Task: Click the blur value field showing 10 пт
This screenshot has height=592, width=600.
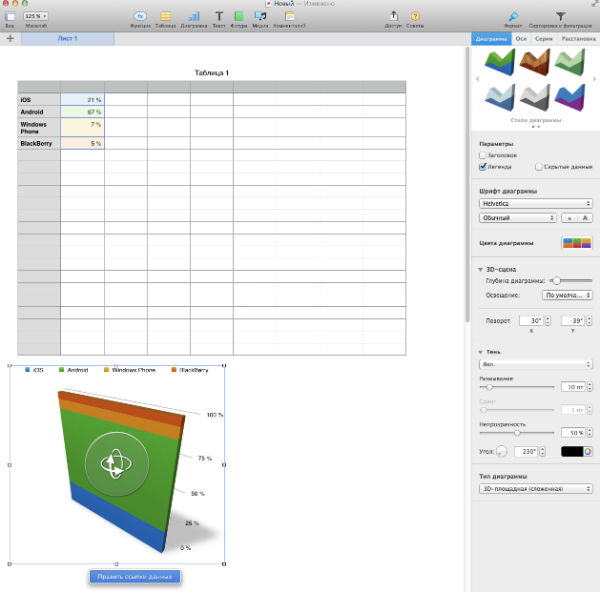Action: pos(573,387)
